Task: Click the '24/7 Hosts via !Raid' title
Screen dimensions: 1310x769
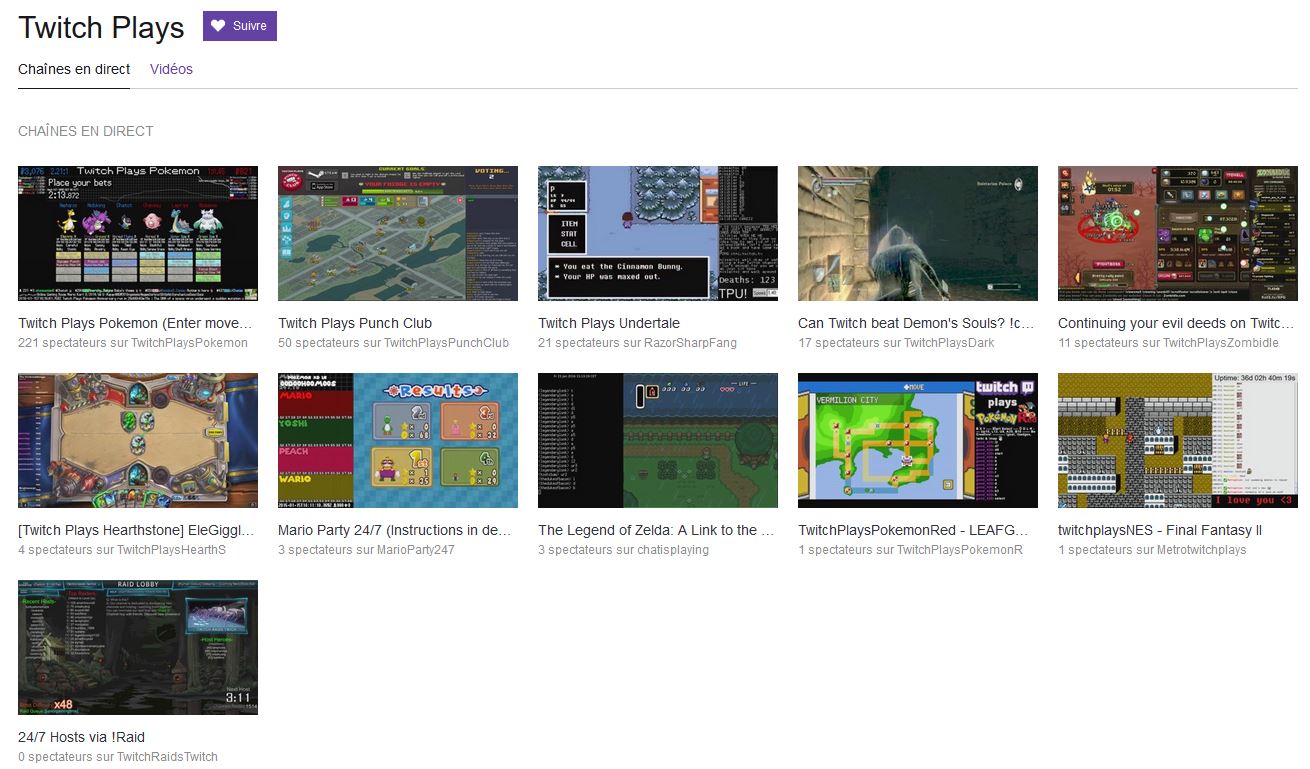Action: point(81,737)
